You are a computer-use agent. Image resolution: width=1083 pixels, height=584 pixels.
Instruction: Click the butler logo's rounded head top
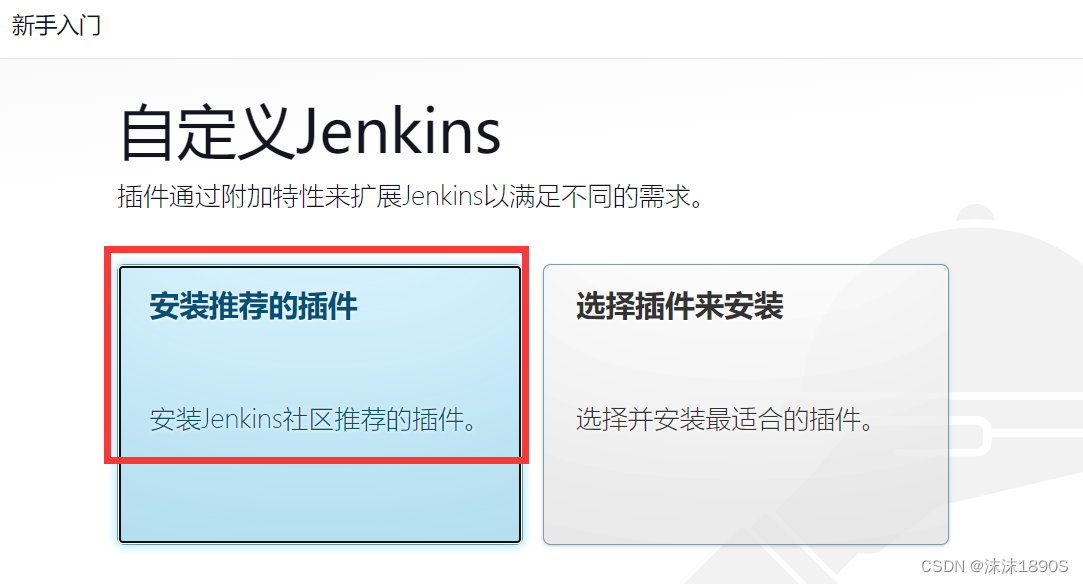(x=976, y=213)
